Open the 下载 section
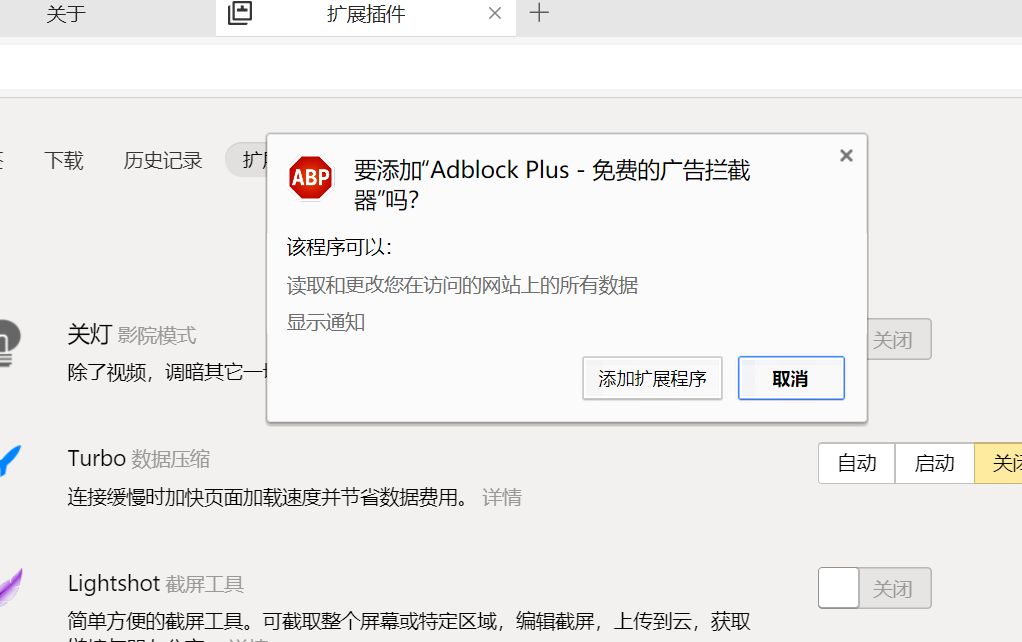 click(x=64, y=159)
